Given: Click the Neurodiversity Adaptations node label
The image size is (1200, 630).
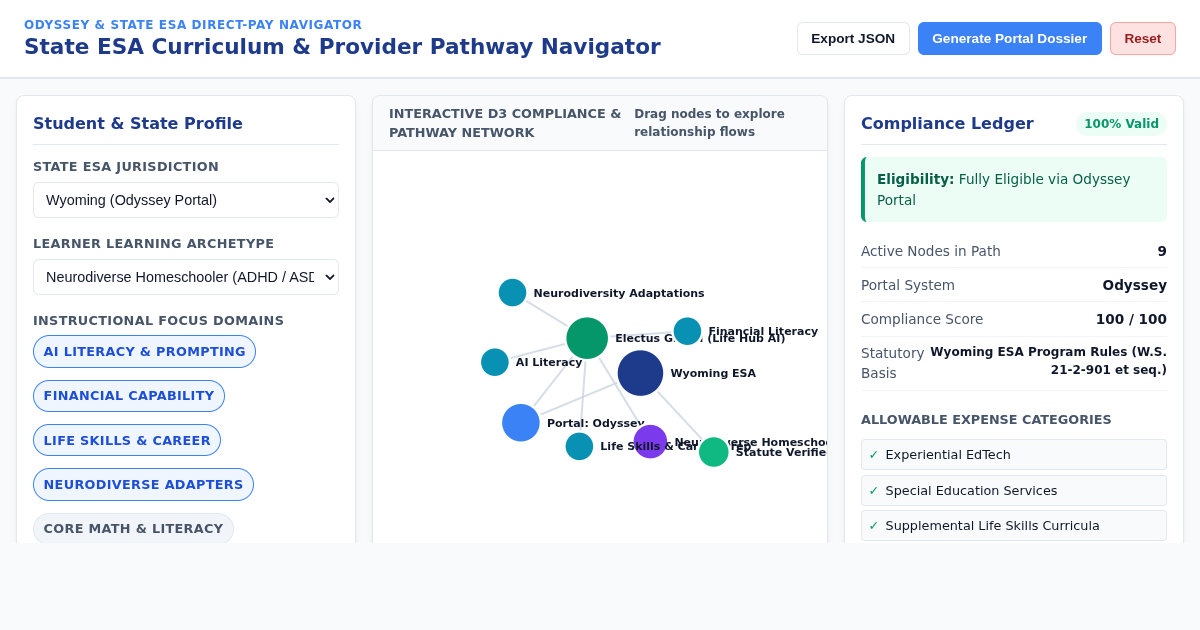Looking at the screenshot, I should [x=619, y=294].
